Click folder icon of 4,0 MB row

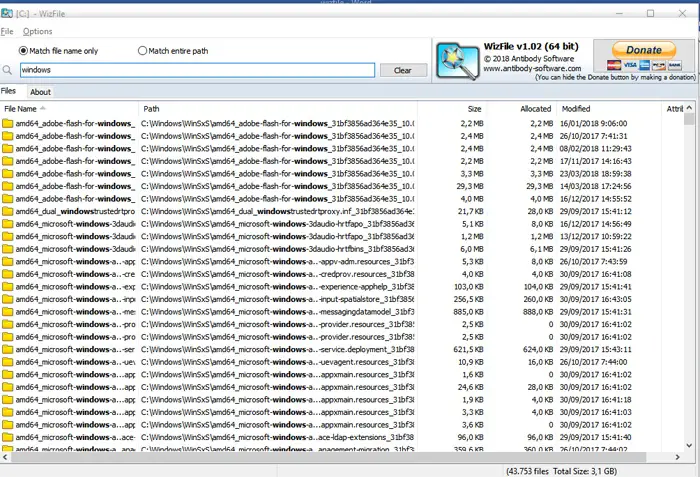coord(8,199)
